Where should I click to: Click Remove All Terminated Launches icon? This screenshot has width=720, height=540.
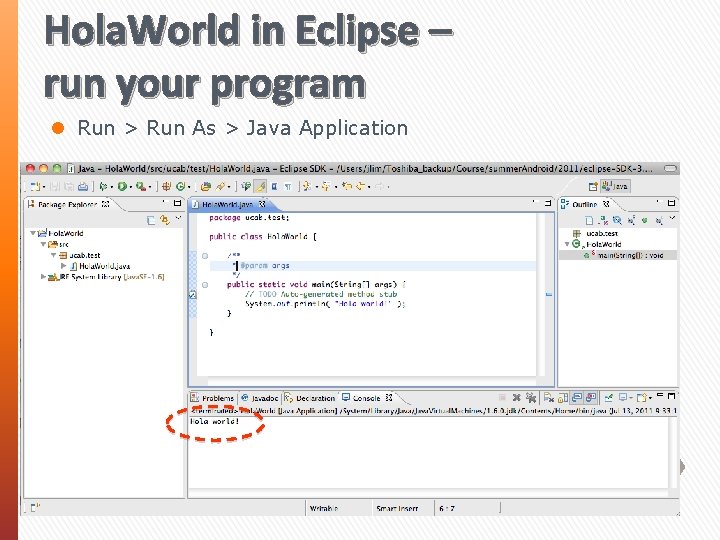click(531, 398)
